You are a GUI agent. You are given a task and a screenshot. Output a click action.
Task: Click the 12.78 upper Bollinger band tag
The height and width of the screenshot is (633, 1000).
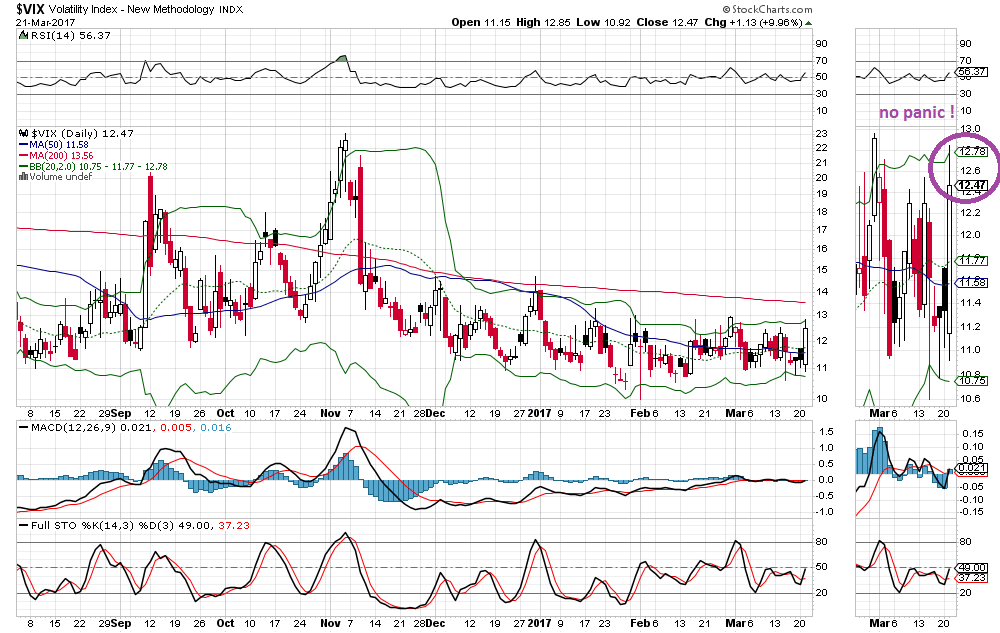tap(972, 151)
